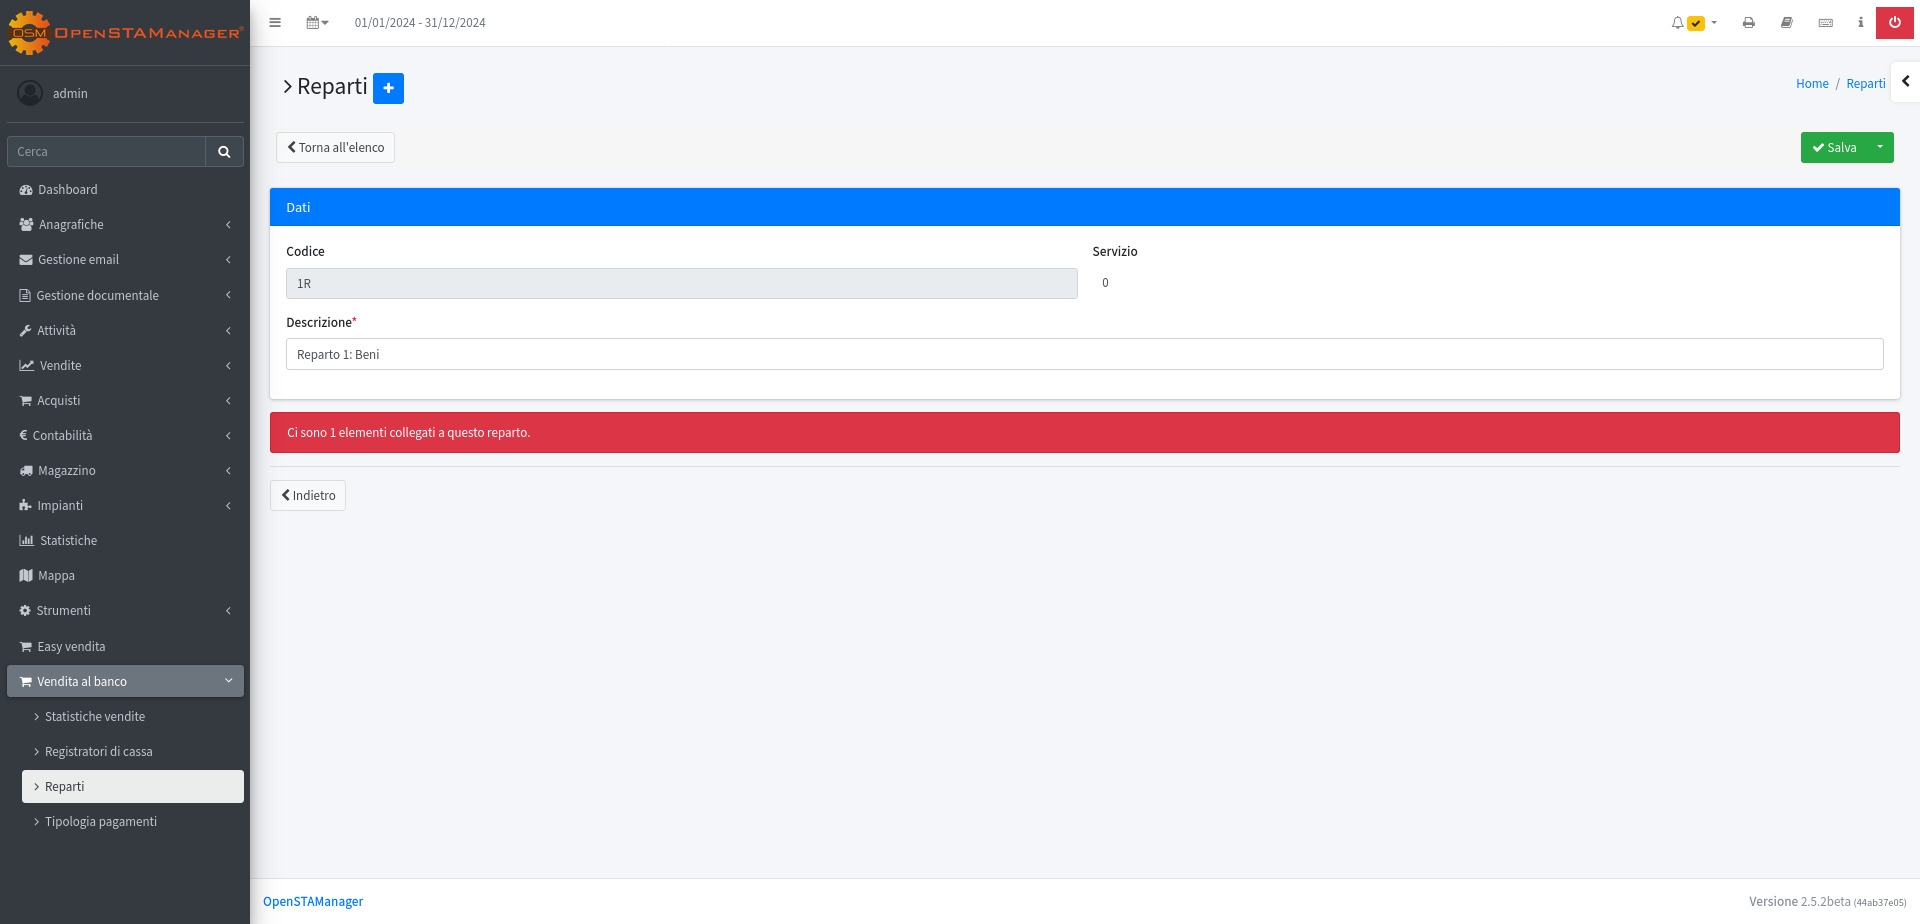Open the calendar date range picker

tap(317, 23)
